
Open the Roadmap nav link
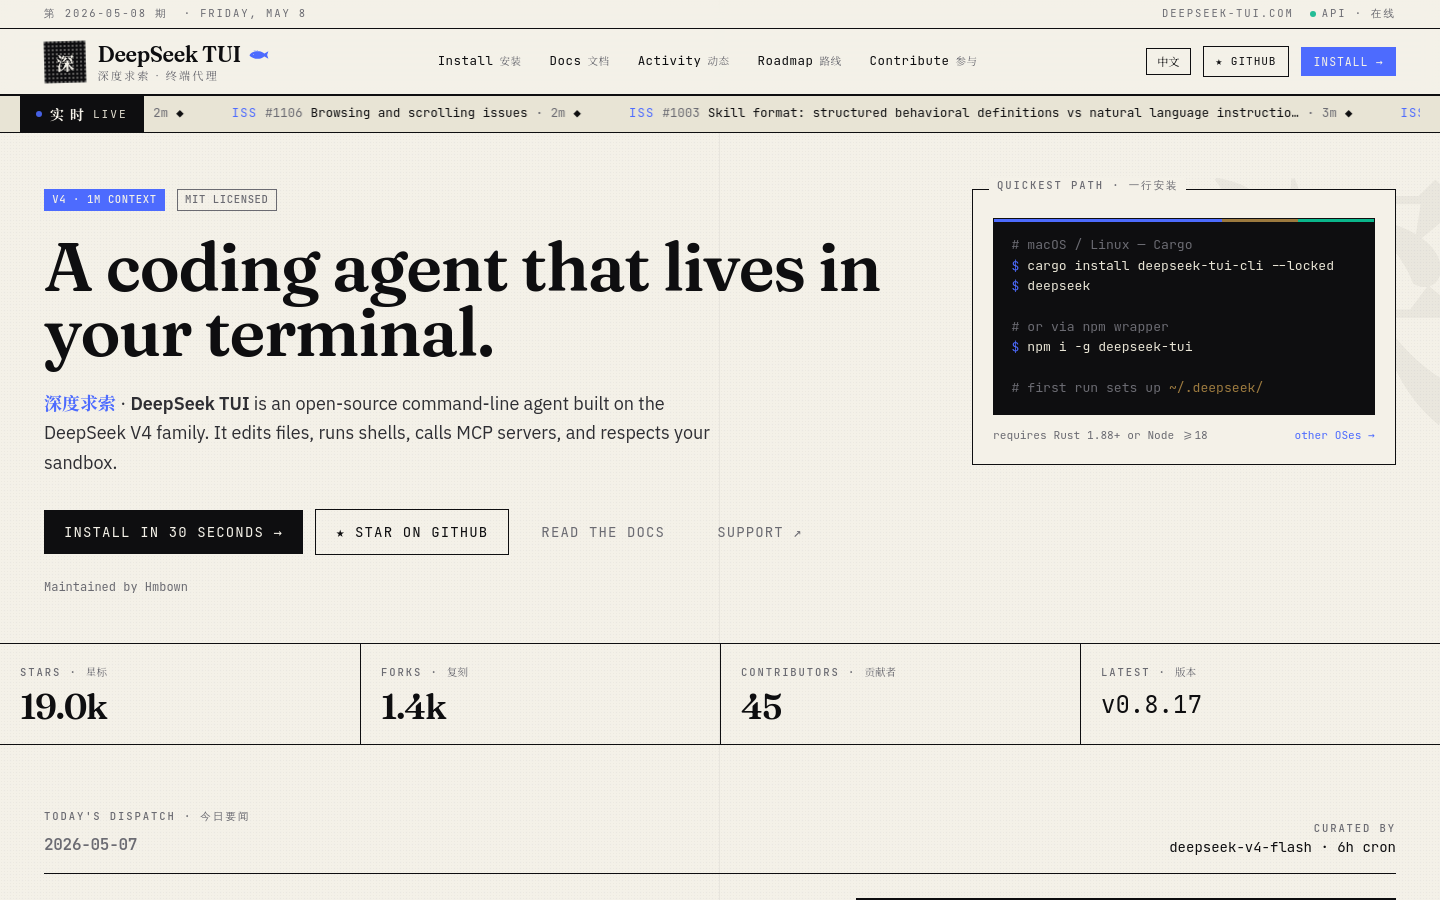coord(799,61)
